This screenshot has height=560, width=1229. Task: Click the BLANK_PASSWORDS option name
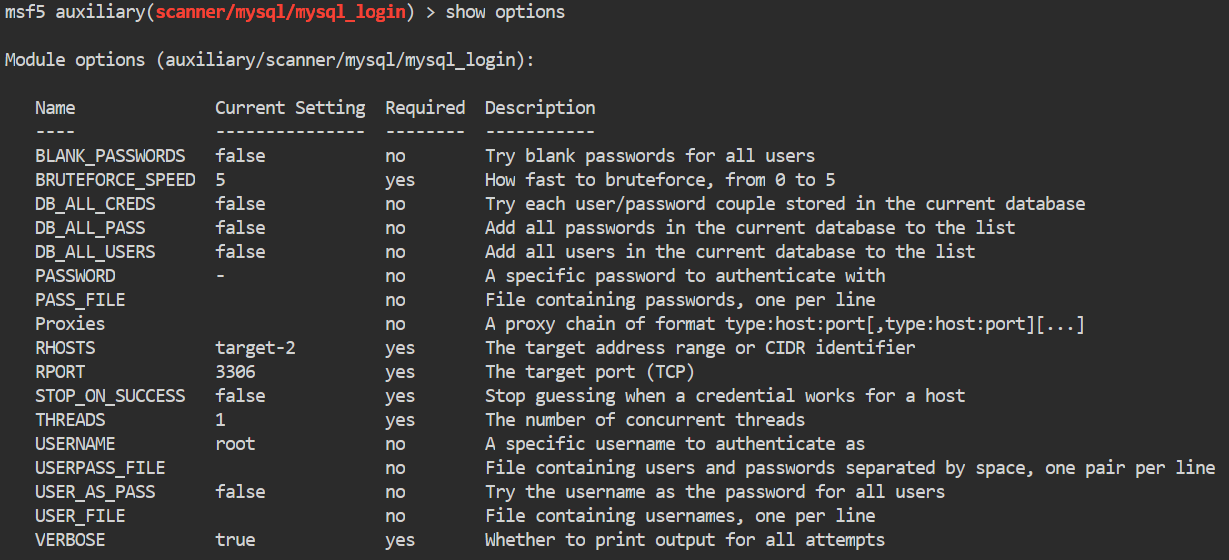110,156
